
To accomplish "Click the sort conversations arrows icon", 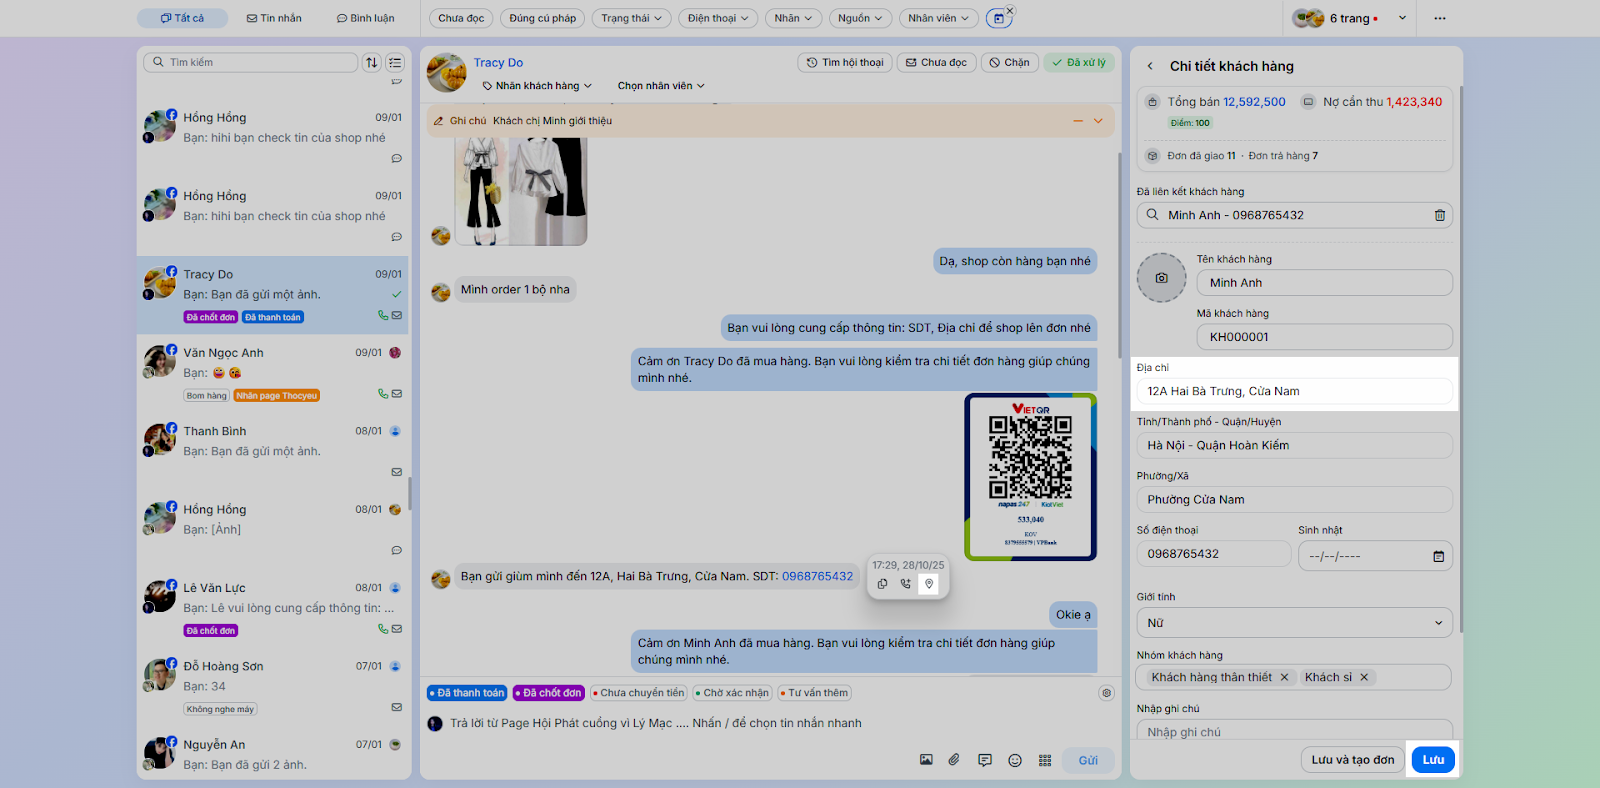I will pos(372,62).
